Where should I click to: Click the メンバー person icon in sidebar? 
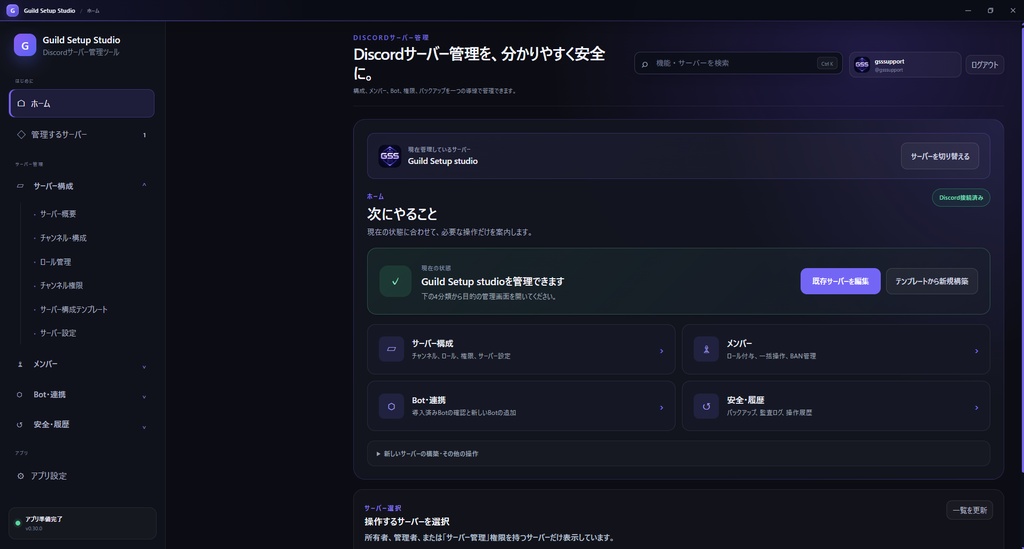(20, 364)
